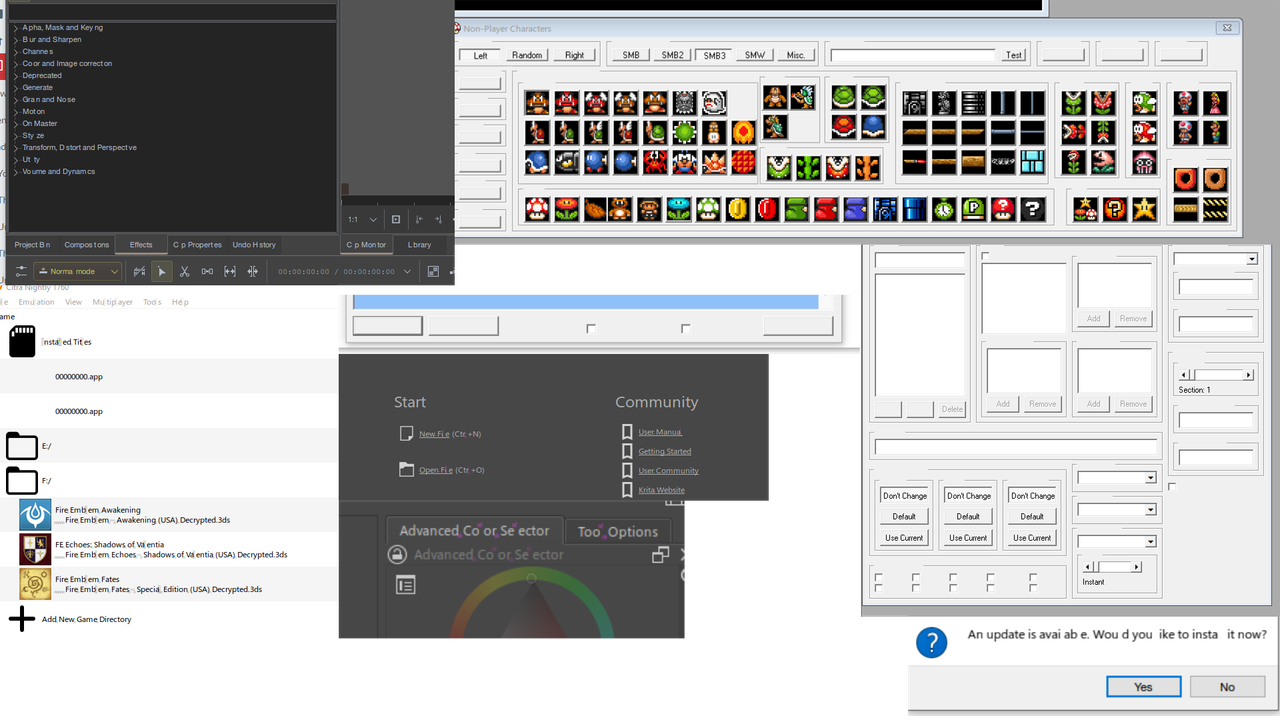The height and width of the screenshot is (720, 1280).
Task: Click the Open File link
Action: (435, 470)
